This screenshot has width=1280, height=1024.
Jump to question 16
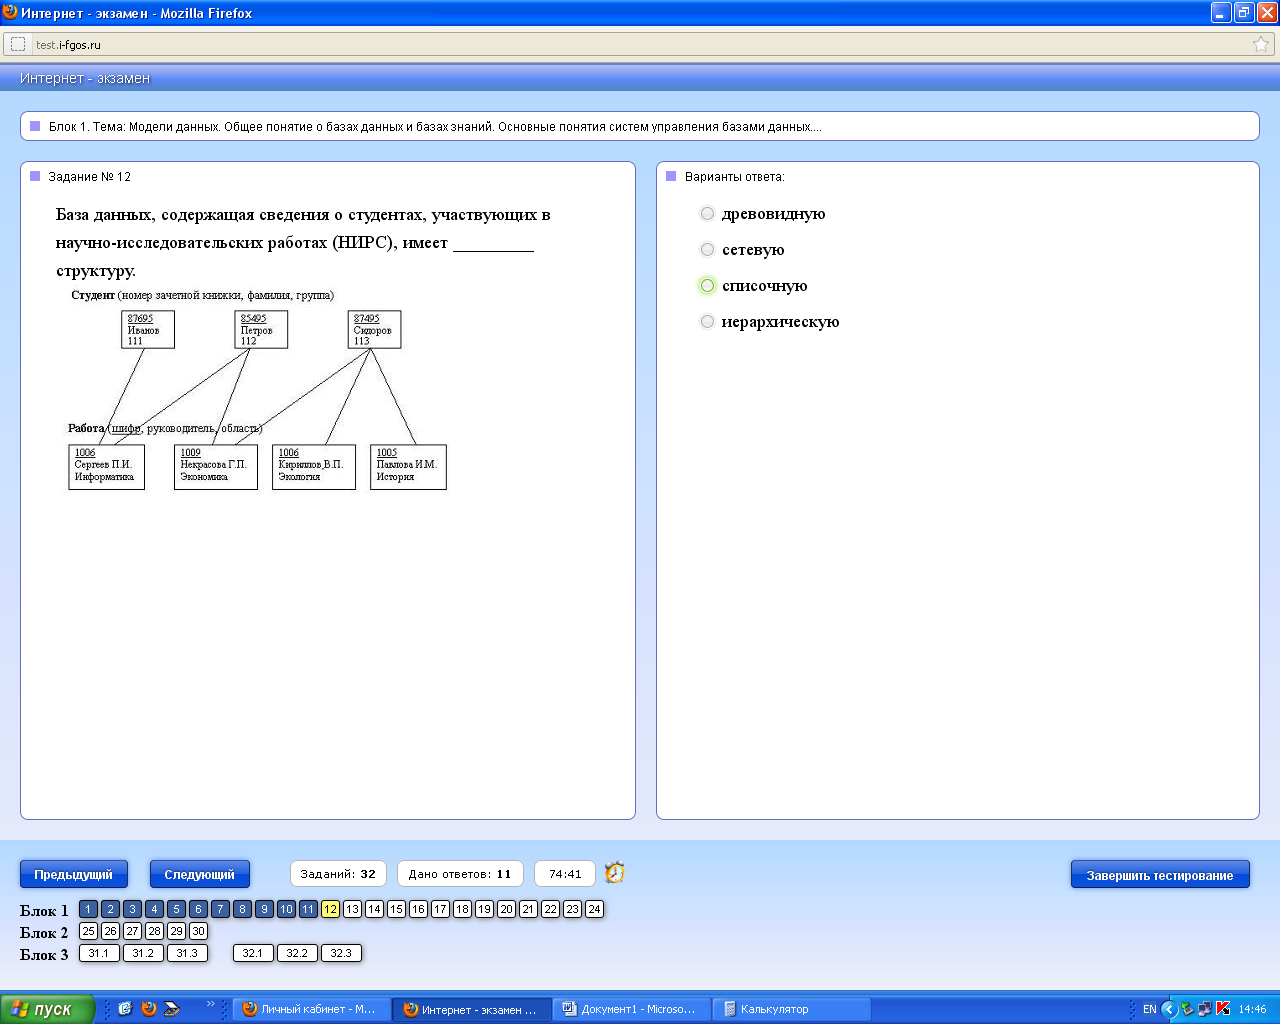coord(418,909)
